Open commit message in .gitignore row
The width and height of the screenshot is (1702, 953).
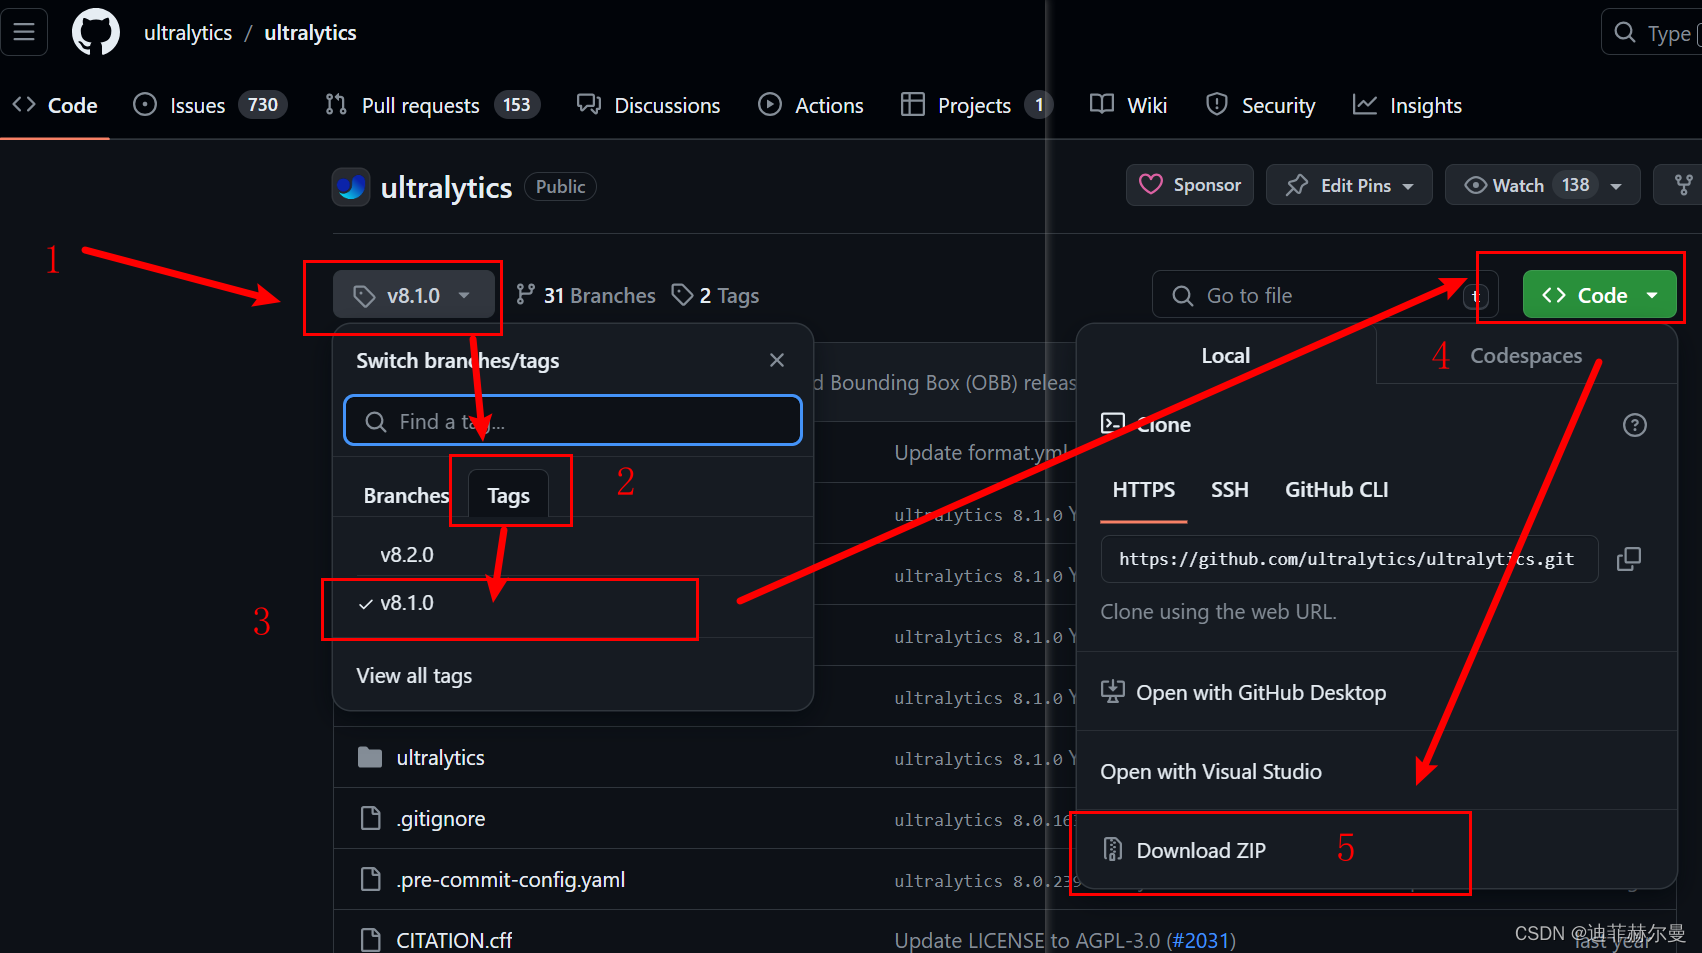tap(983, 820)
